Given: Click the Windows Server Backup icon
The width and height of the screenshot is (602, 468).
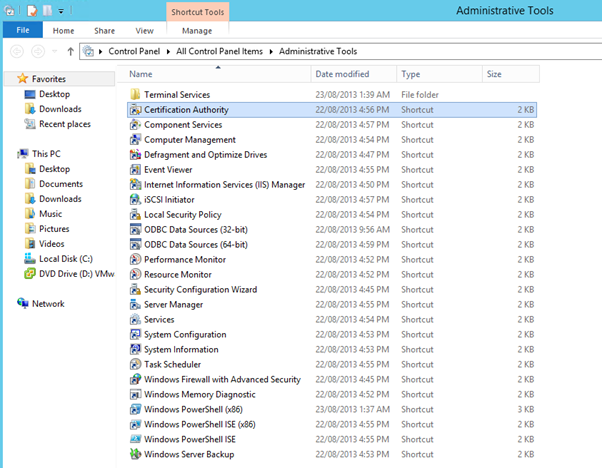Looking at the screenshot, I should tap(136, 455).
